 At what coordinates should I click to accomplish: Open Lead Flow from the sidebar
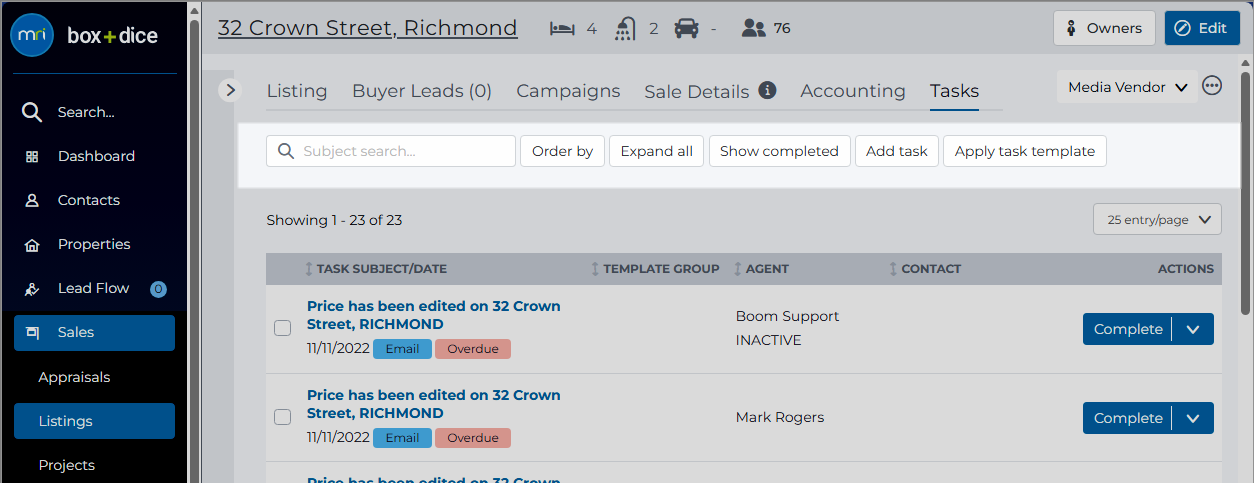[x=95, y=288]
